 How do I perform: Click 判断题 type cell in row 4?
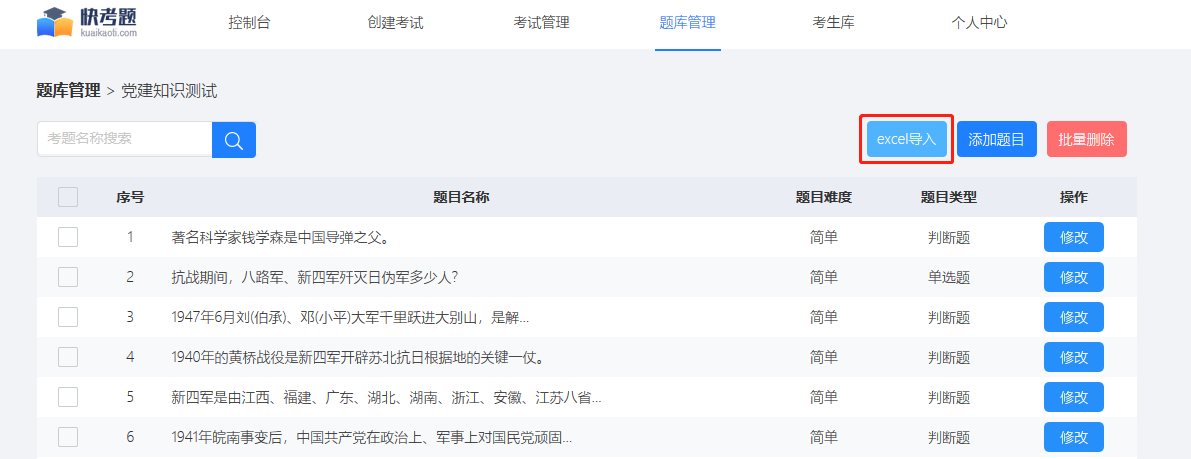tap(949, 357)
